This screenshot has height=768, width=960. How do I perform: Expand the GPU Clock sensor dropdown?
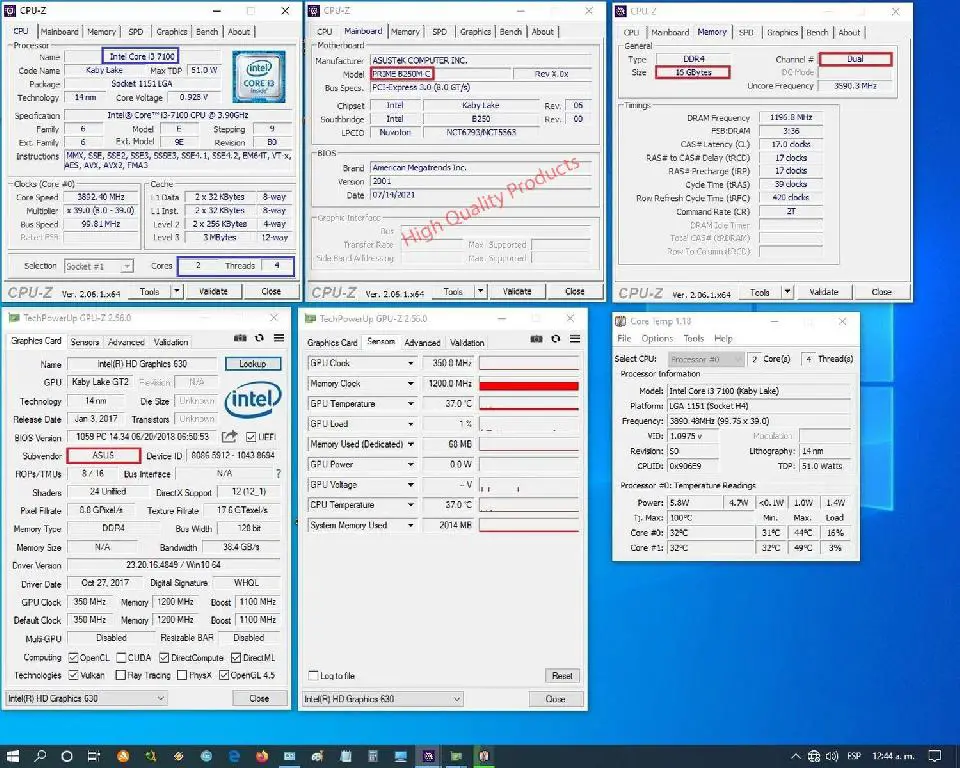411,363
